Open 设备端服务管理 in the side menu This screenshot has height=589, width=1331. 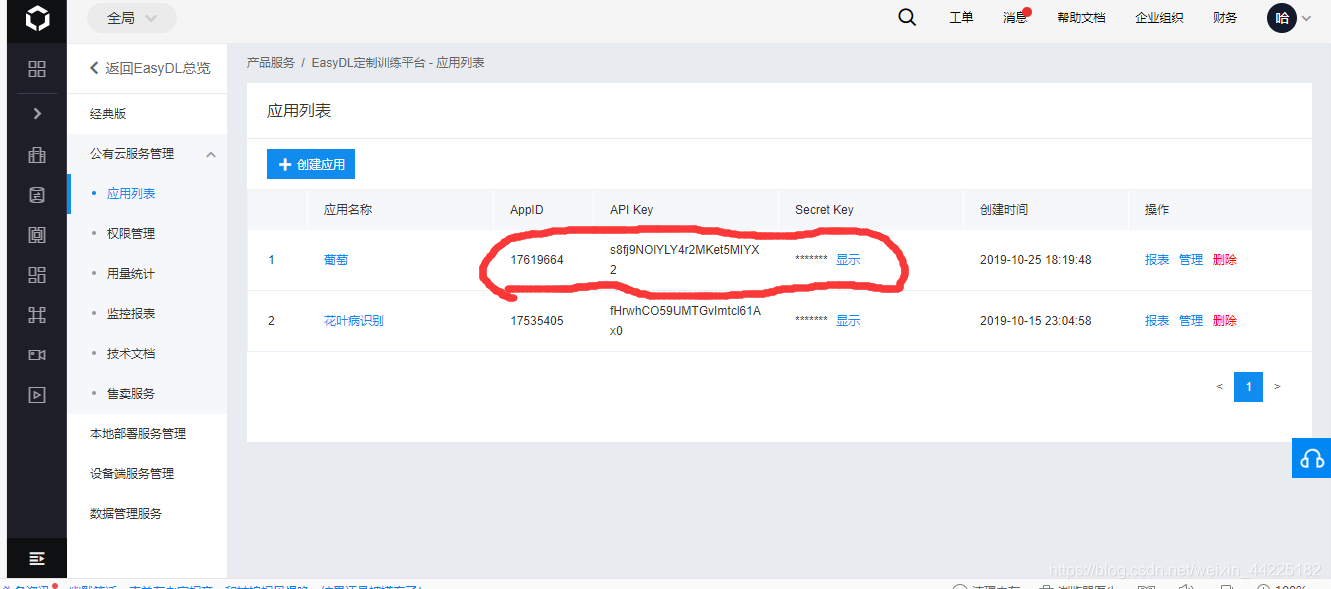point(132,474)
